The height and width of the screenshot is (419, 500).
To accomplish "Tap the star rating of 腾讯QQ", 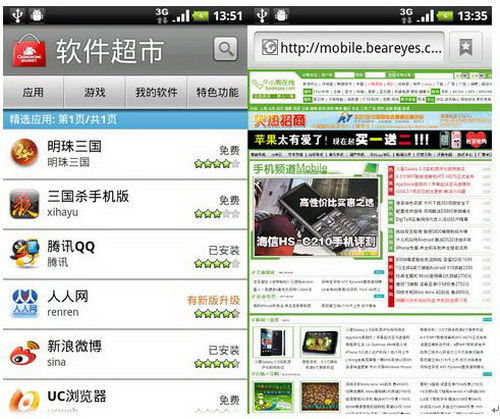I will (217, 264).
